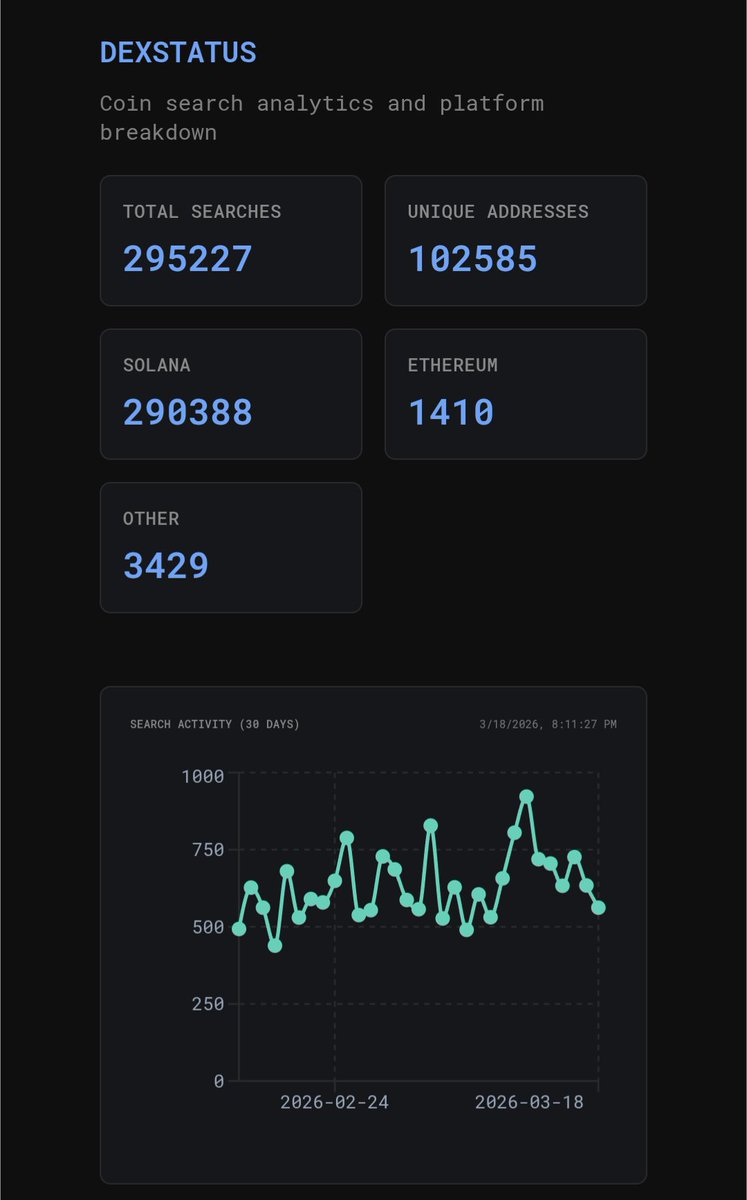Image resolution: width=747 pixels, height=1200 pixels.
Task: Click the value 102585
Action: pos(473,259)
